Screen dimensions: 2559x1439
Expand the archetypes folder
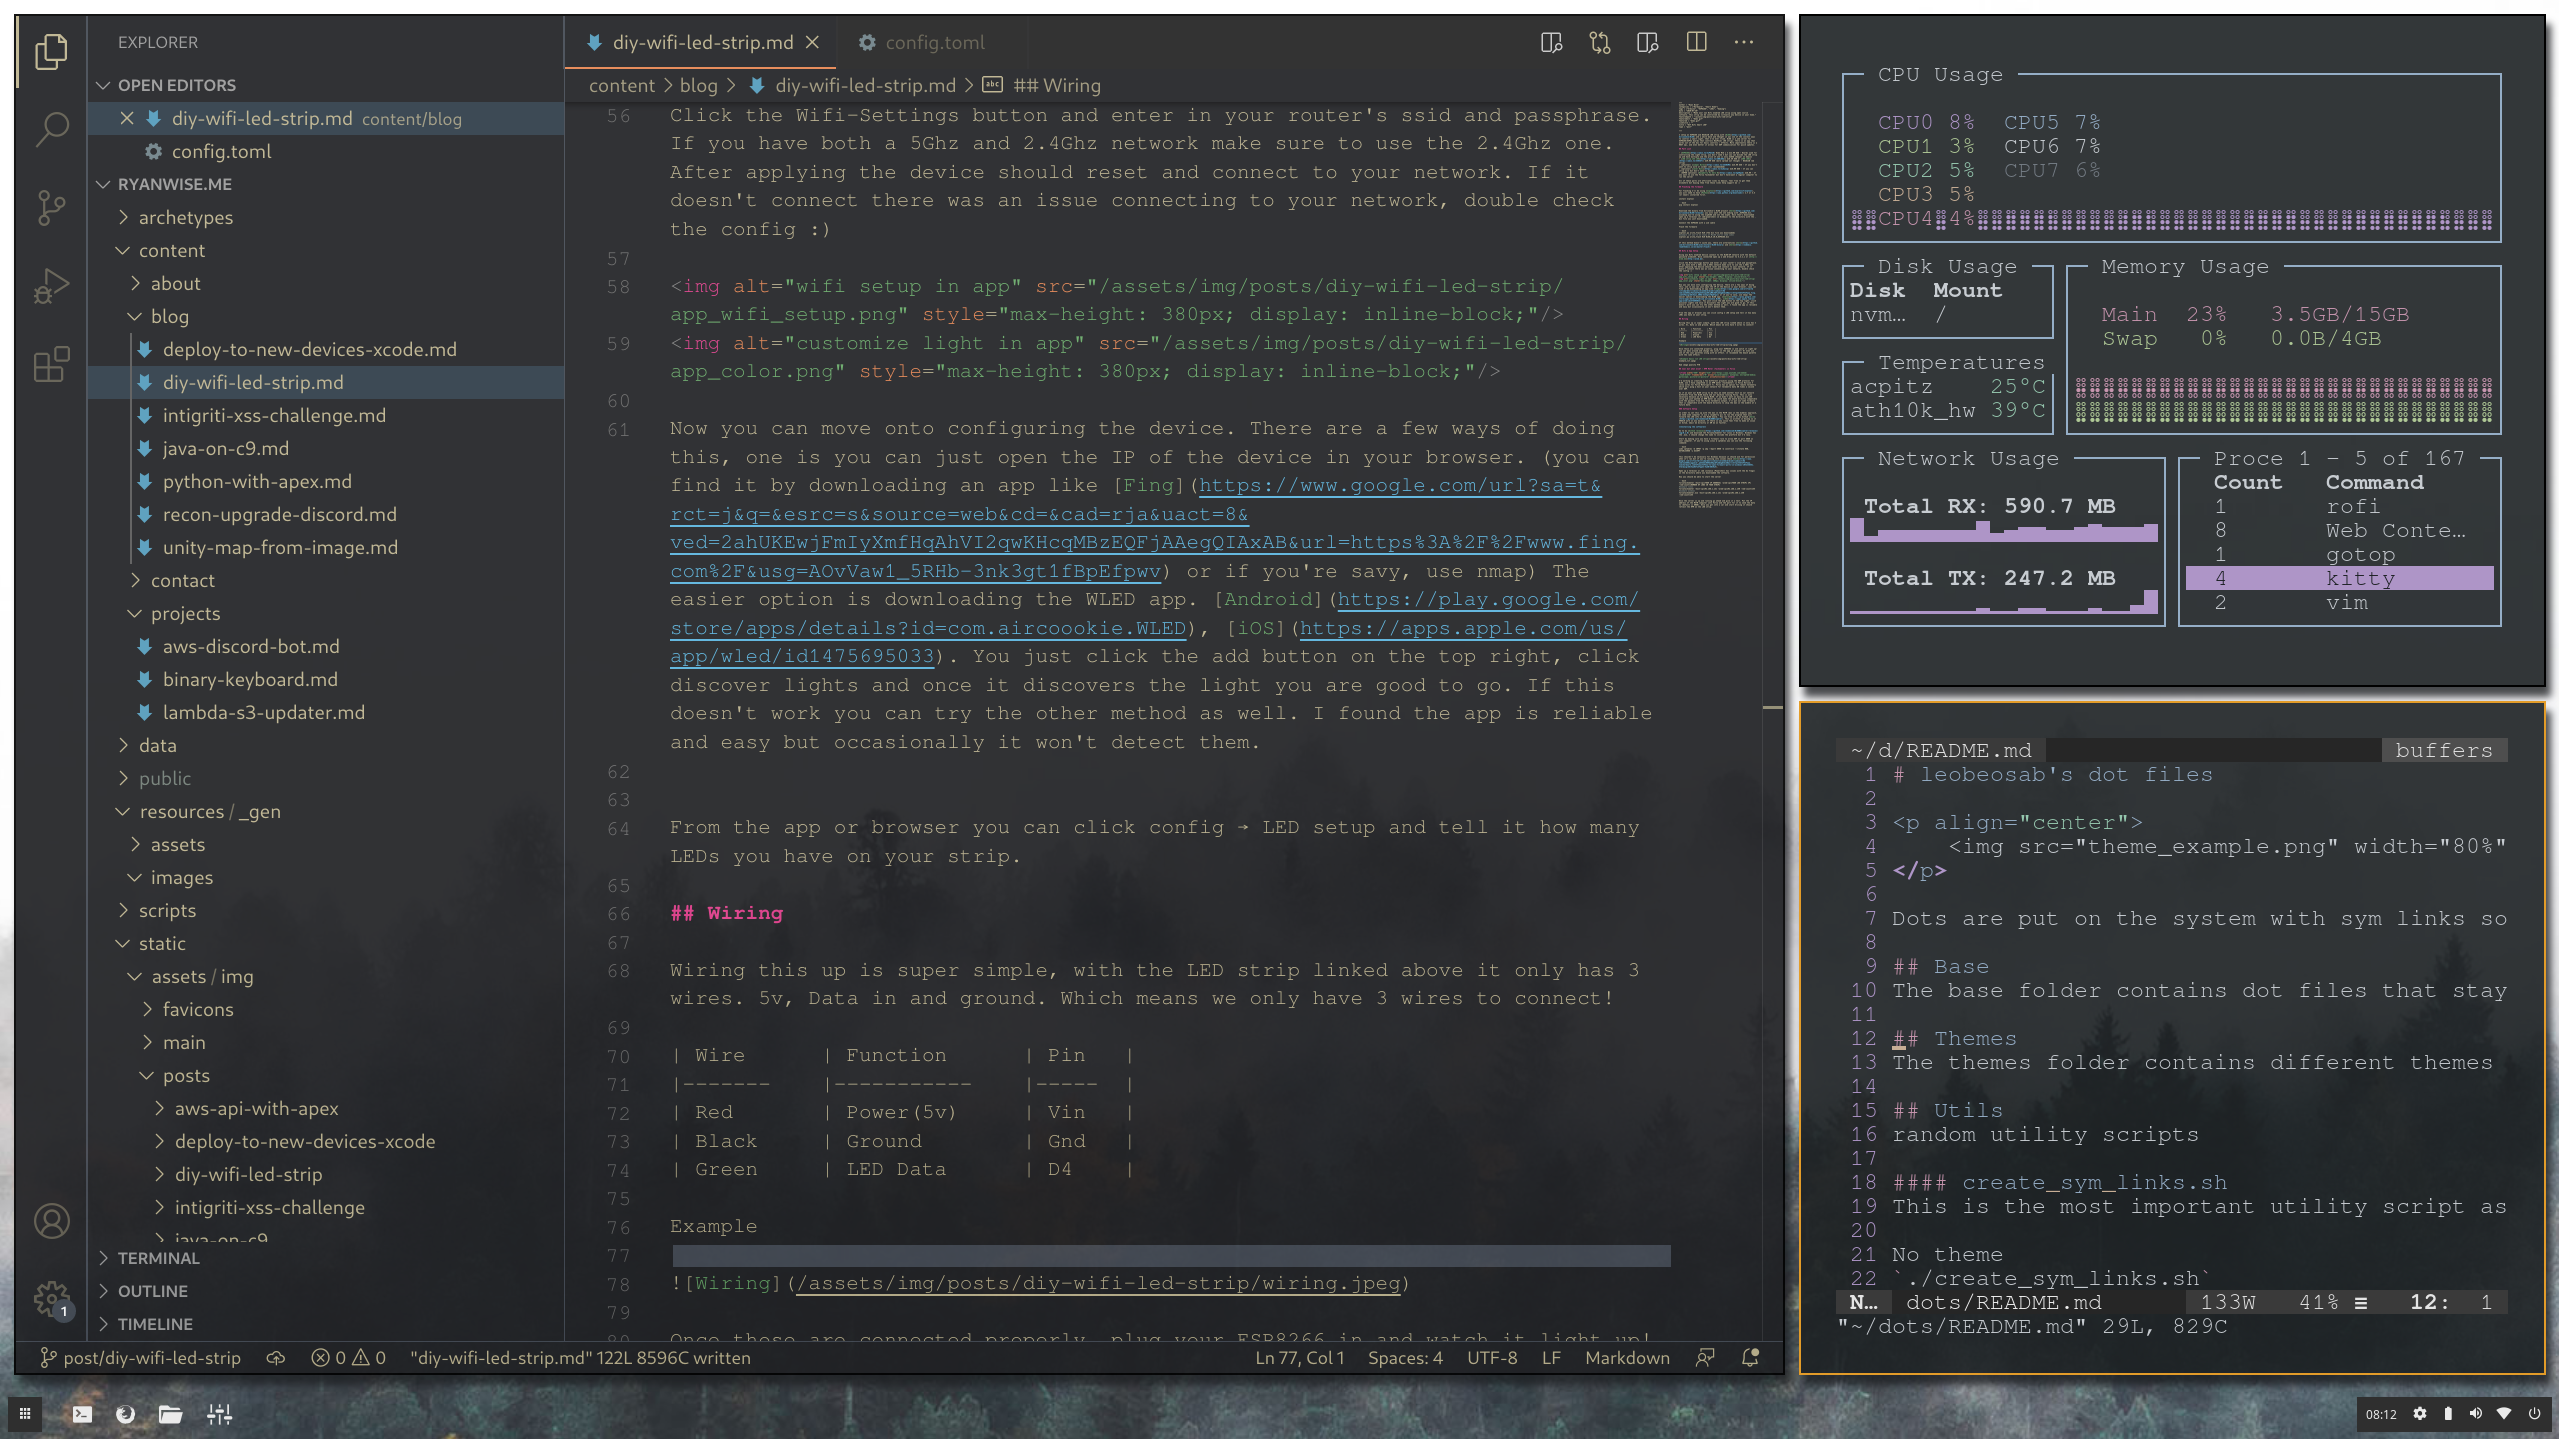[x=185, y=217]
